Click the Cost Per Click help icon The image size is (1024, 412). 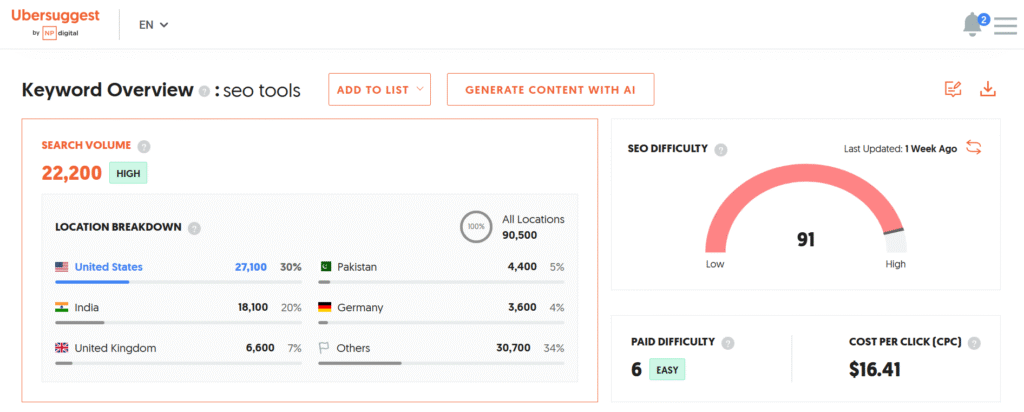973,343
